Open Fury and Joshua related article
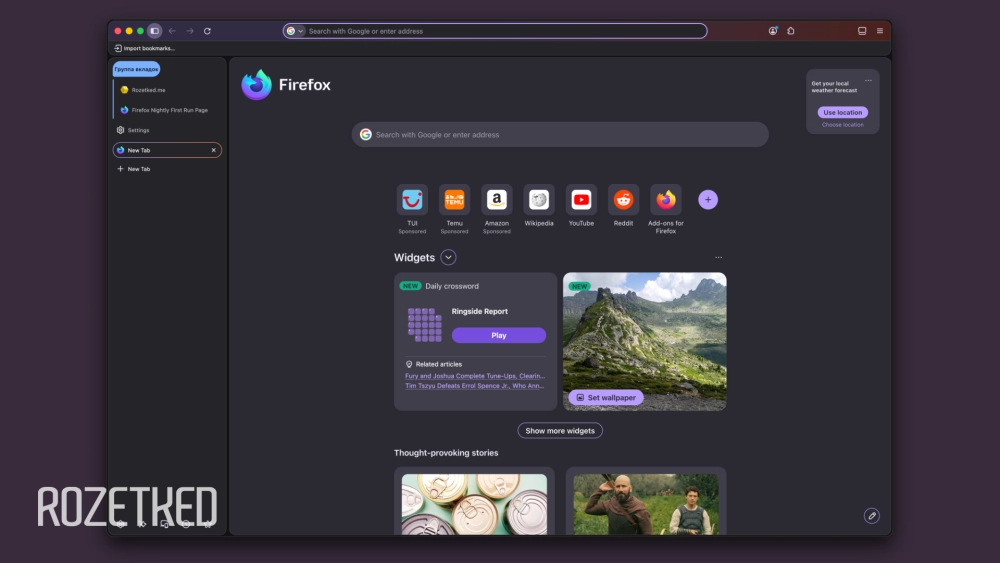Viewport: 1000px width, 563px height. coord(474,376)
